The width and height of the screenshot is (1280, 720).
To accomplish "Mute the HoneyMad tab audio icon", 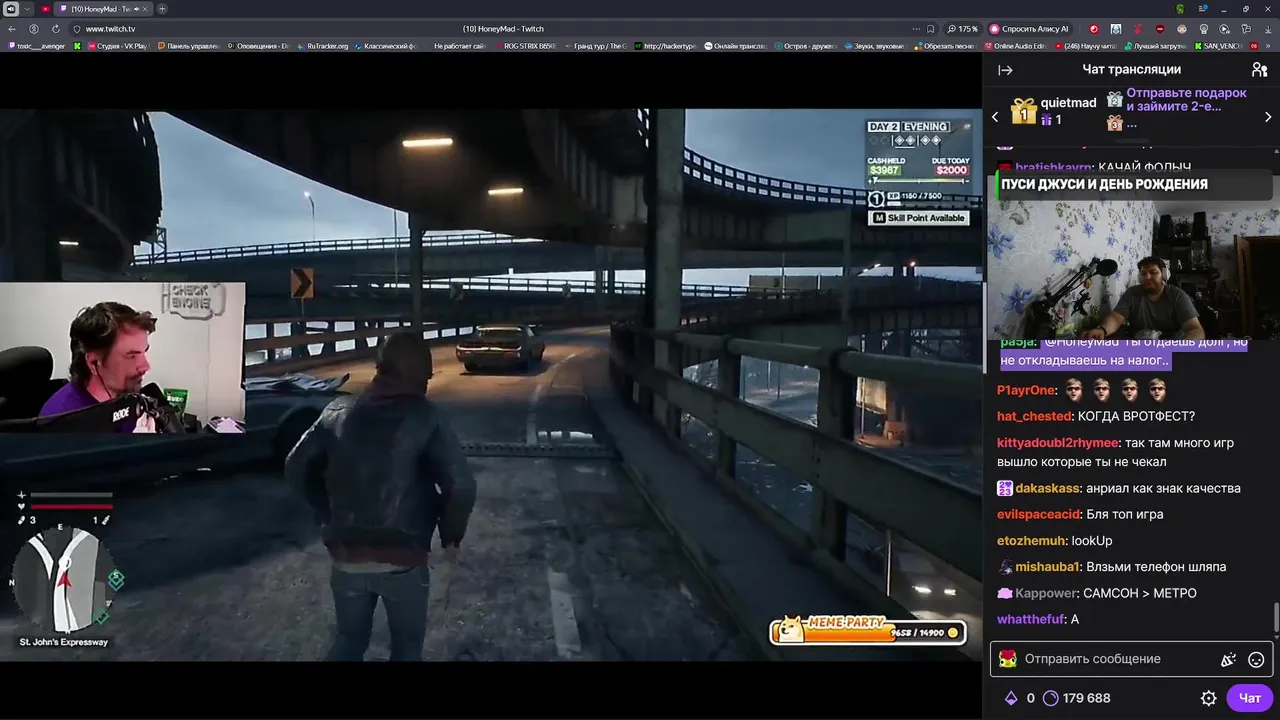I will tap(136, 9).
